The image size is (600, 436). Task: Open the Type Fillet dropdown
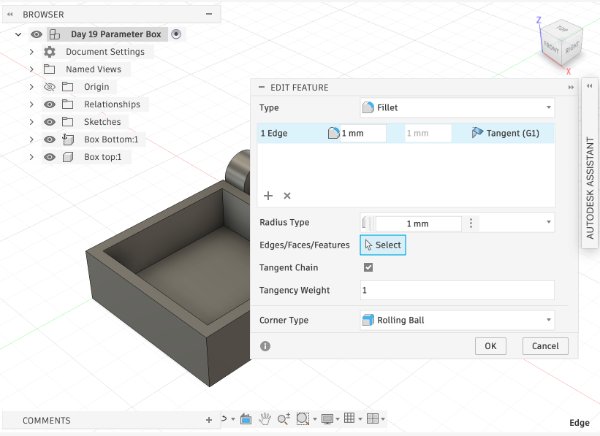457,108
